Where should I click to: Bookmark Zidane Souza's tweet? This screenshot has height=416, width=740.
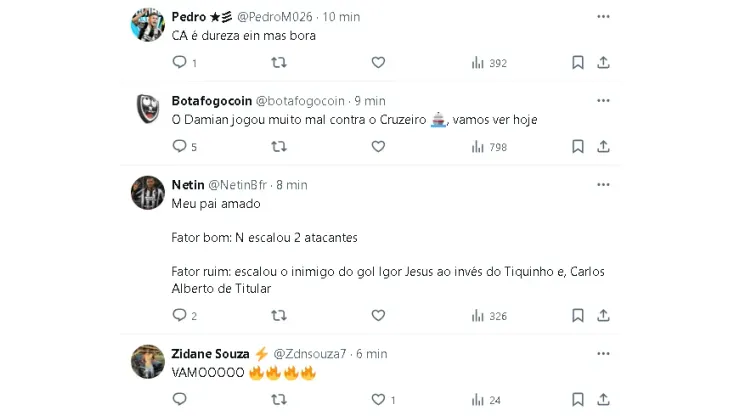tap(578, 399)
